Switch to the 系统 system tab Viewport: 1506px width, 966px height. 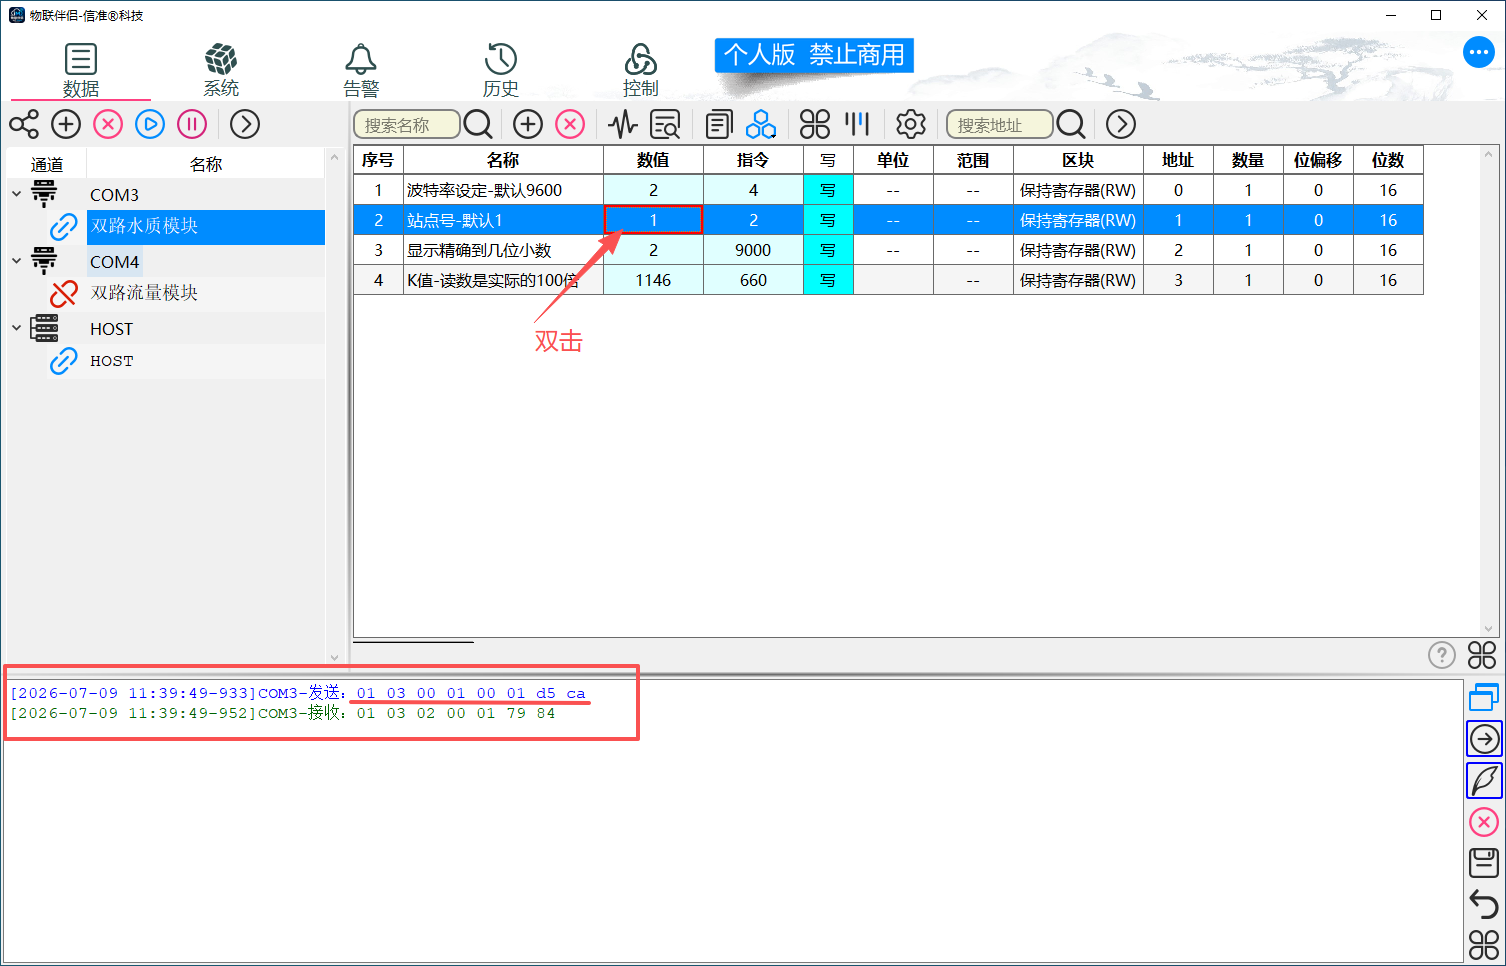coord(221,70)
